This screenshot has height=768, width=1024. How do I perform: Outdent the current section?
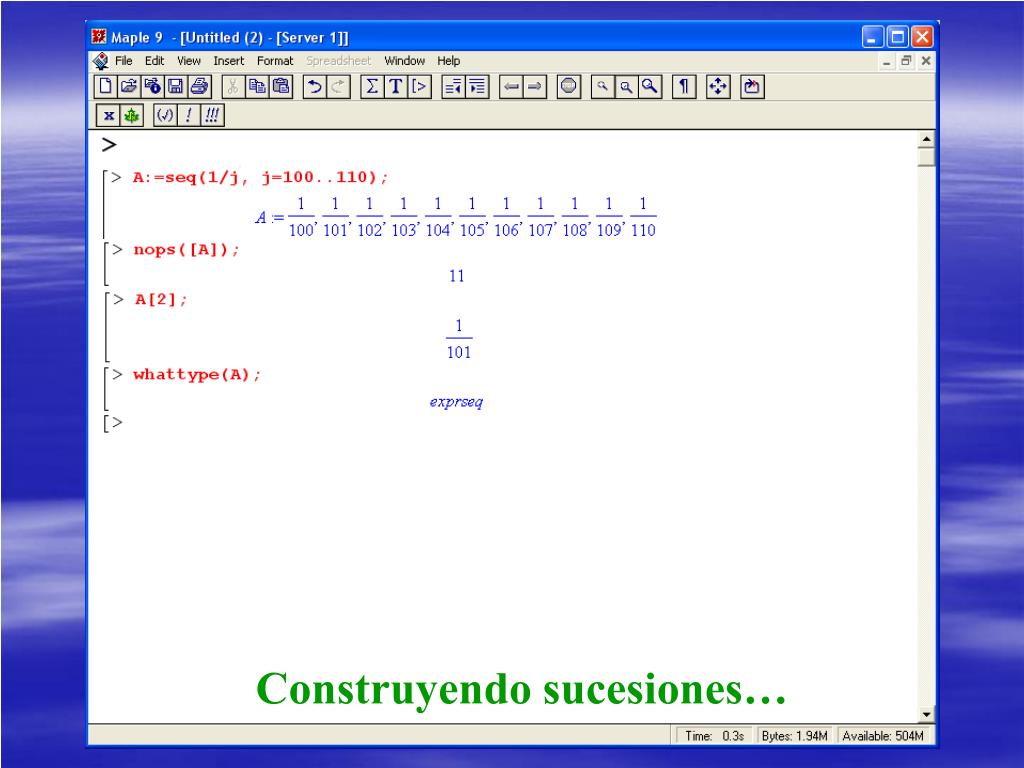tap(453, 86)
